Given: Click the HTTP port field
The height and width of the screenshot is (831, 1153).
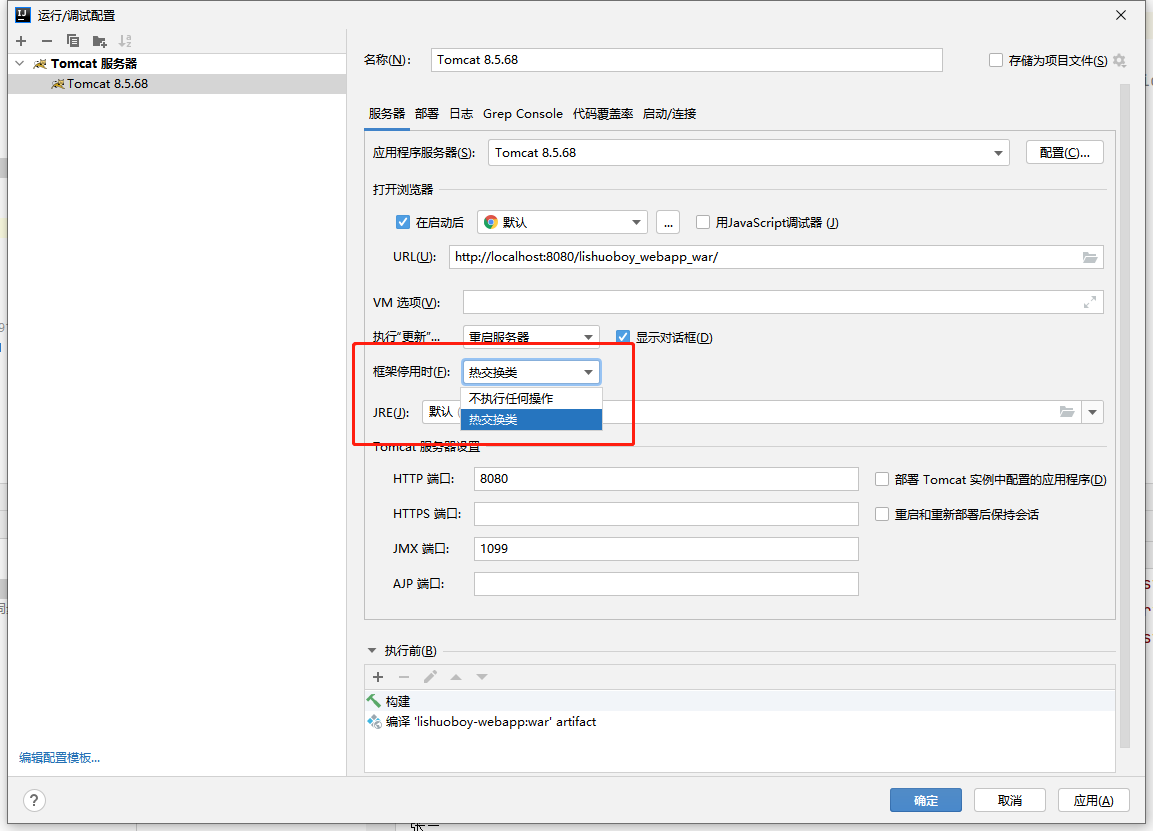Looking at the screenshot, I should pos(666,479).
